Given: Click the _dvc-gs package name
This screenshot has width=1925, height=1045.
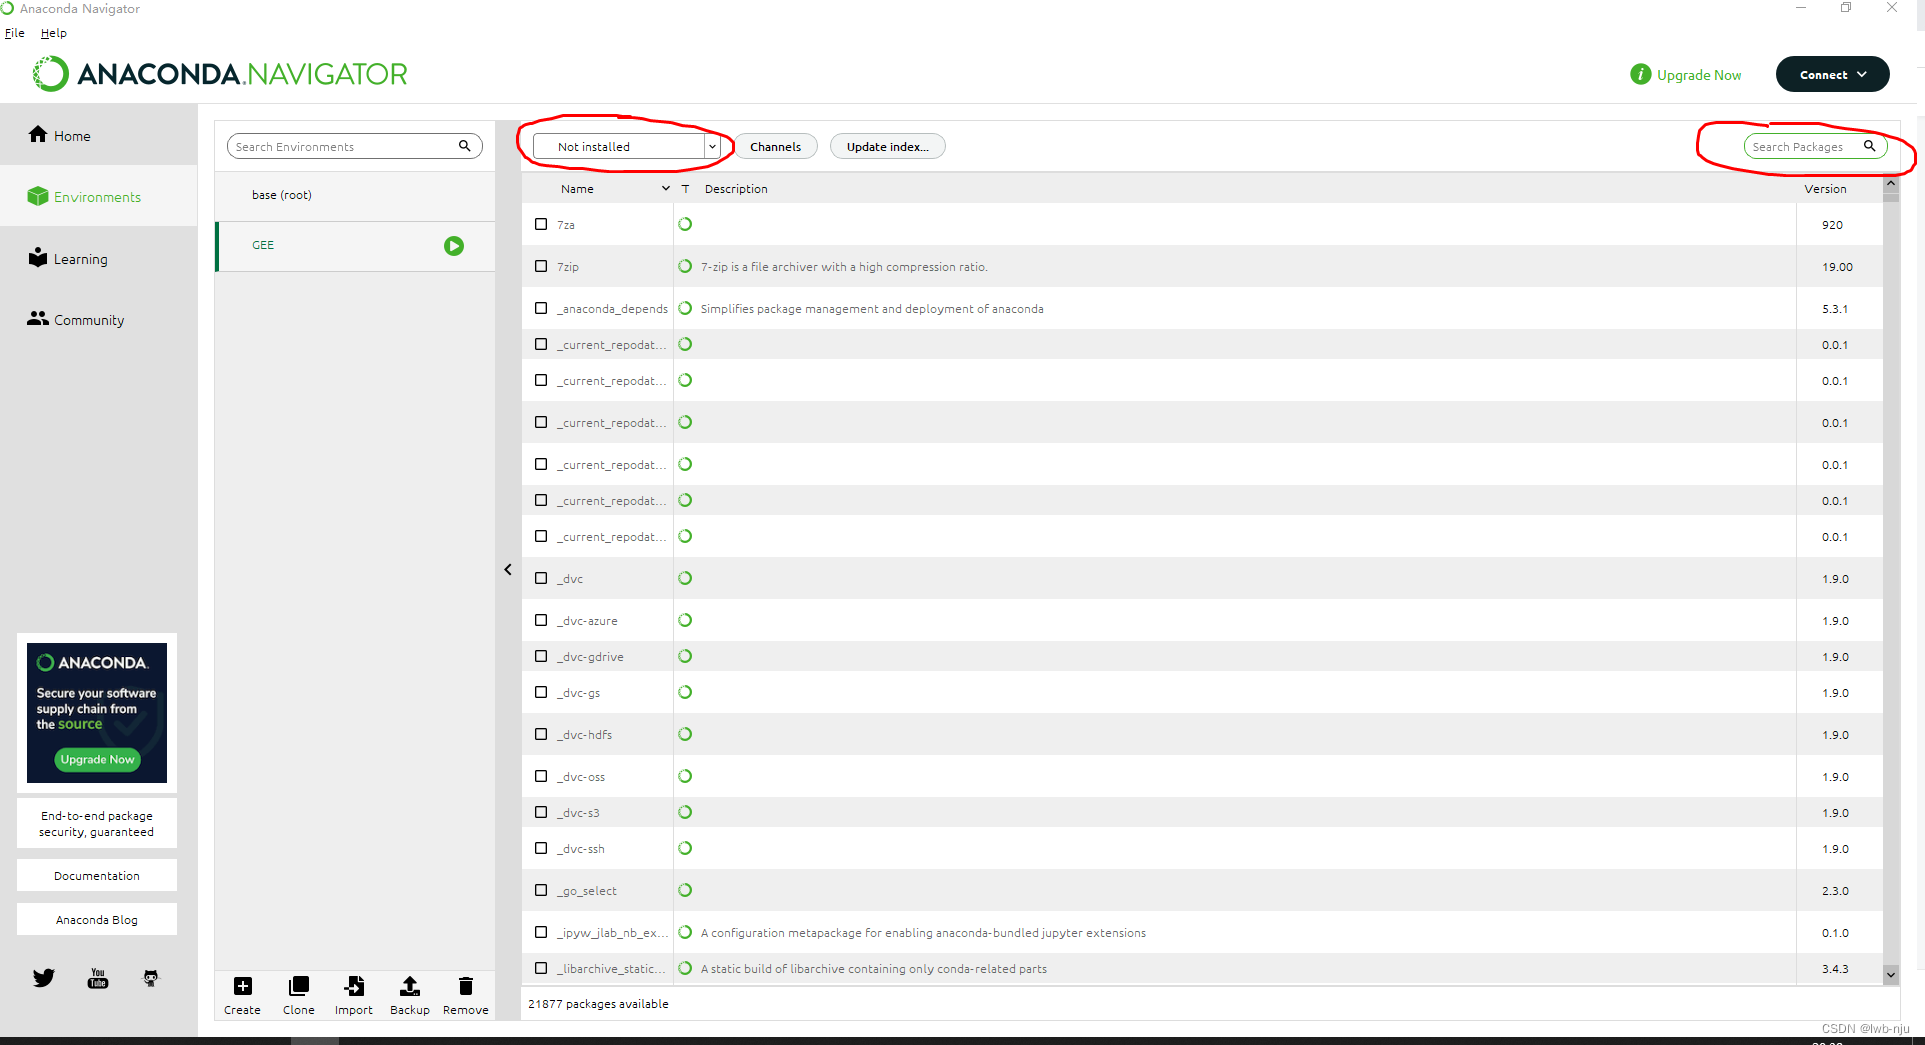Looking at the screenshot, I should (x=580, y=692).
